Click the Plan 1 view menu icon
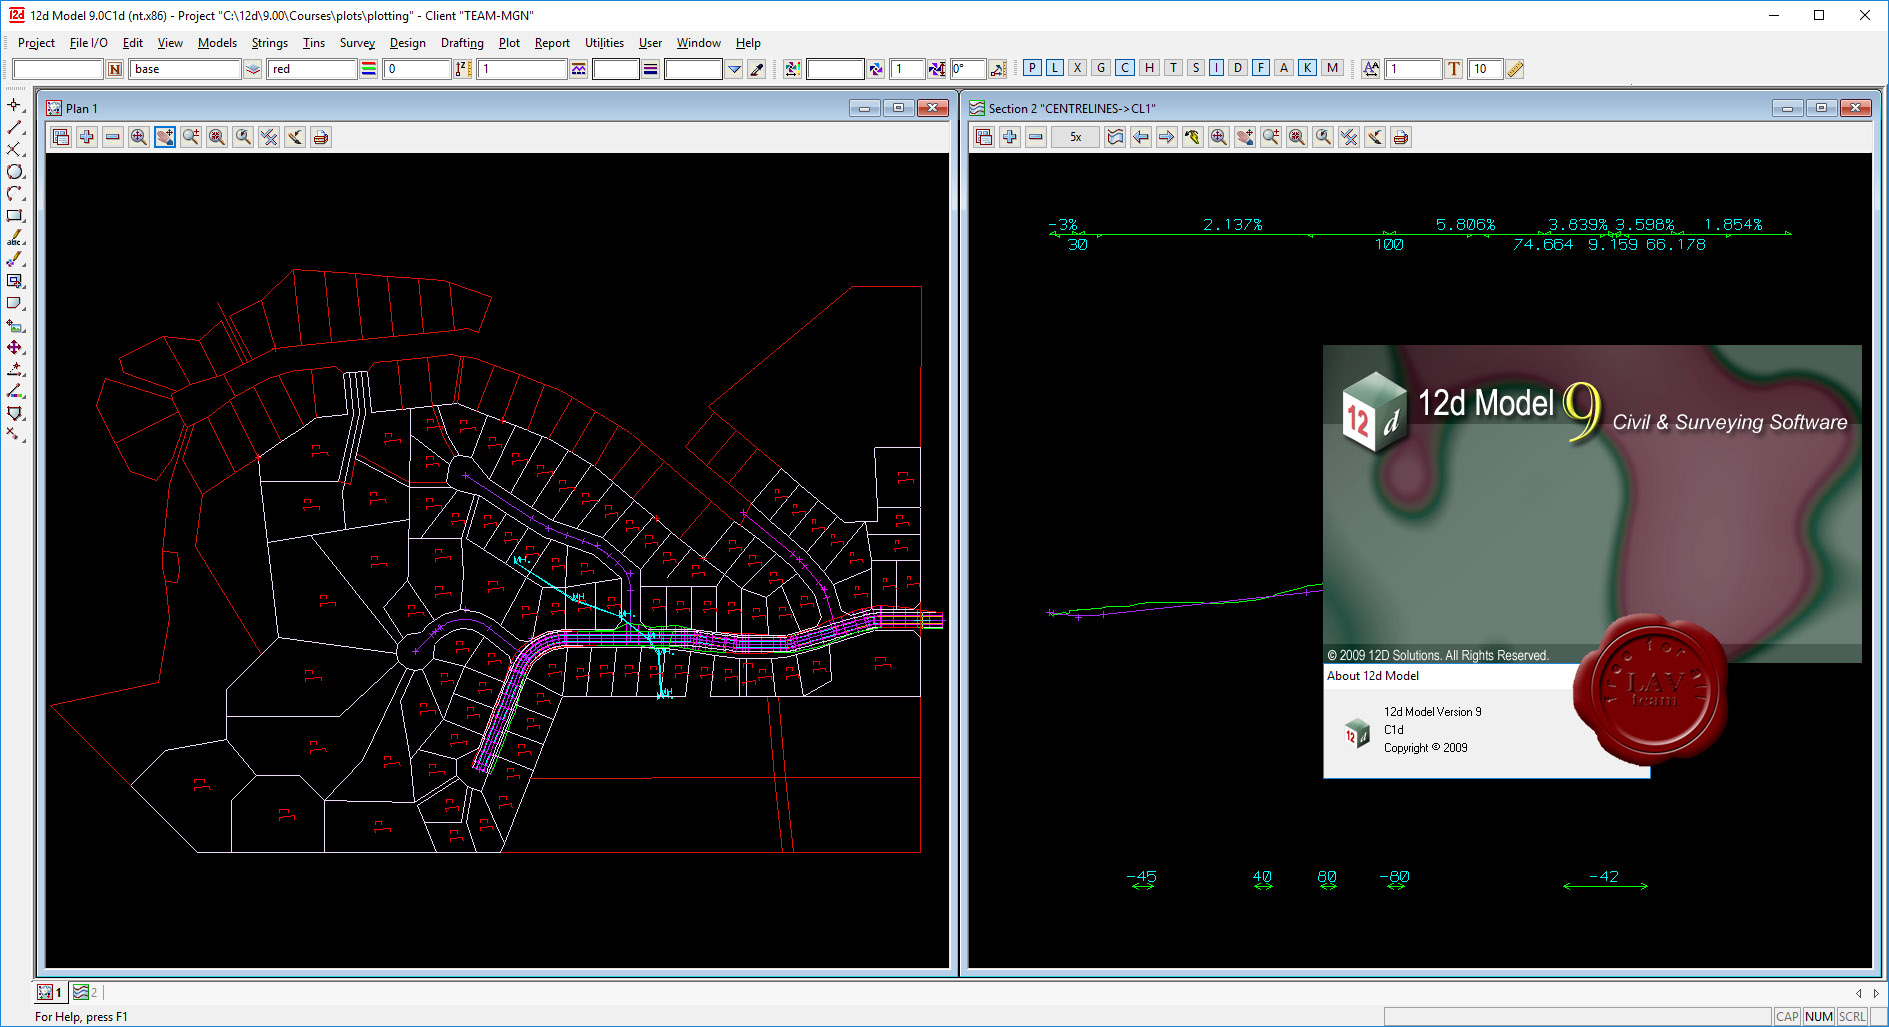 point(61,137)
